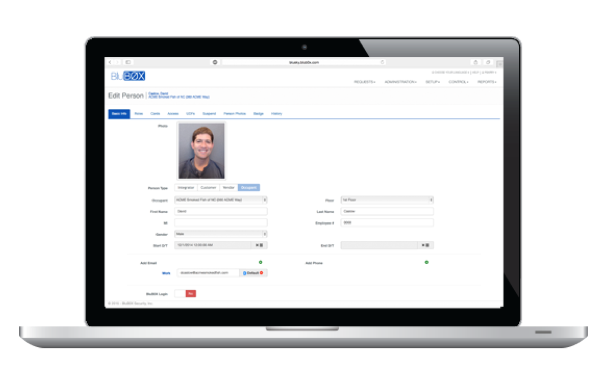
Task: Expand the Control menu
Action: pos(458,82)
